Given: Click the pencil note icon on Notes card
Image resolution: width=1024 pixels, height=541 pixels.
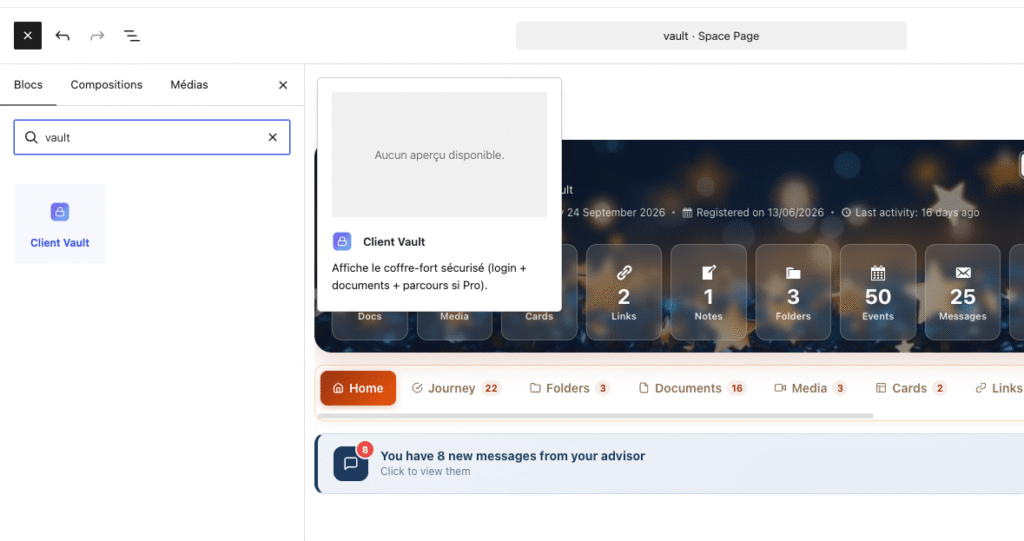Looking at the screenshot, I should (709, 272).
